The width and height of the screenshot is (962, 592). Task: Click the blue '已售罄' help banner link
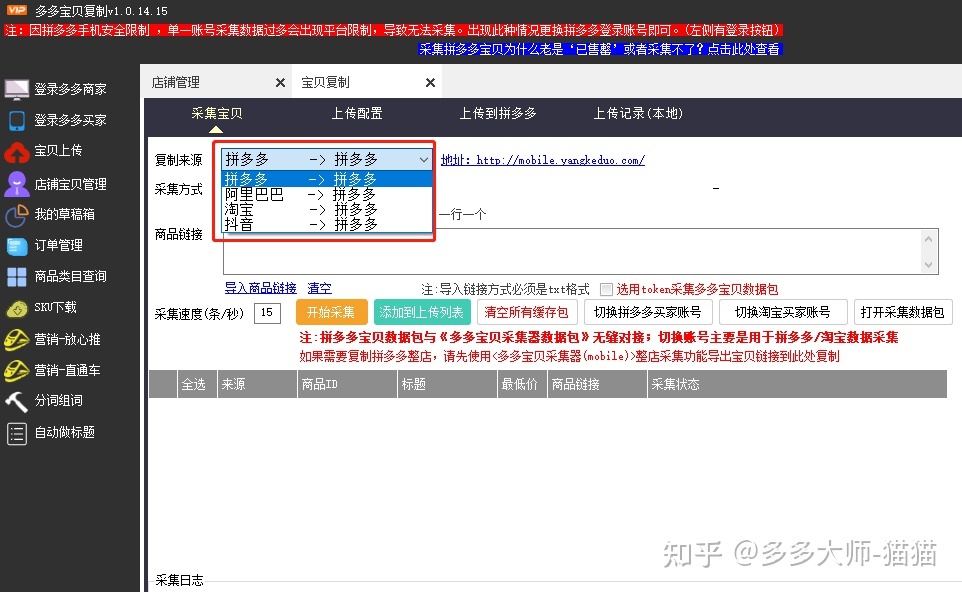[x=600, y=49]
